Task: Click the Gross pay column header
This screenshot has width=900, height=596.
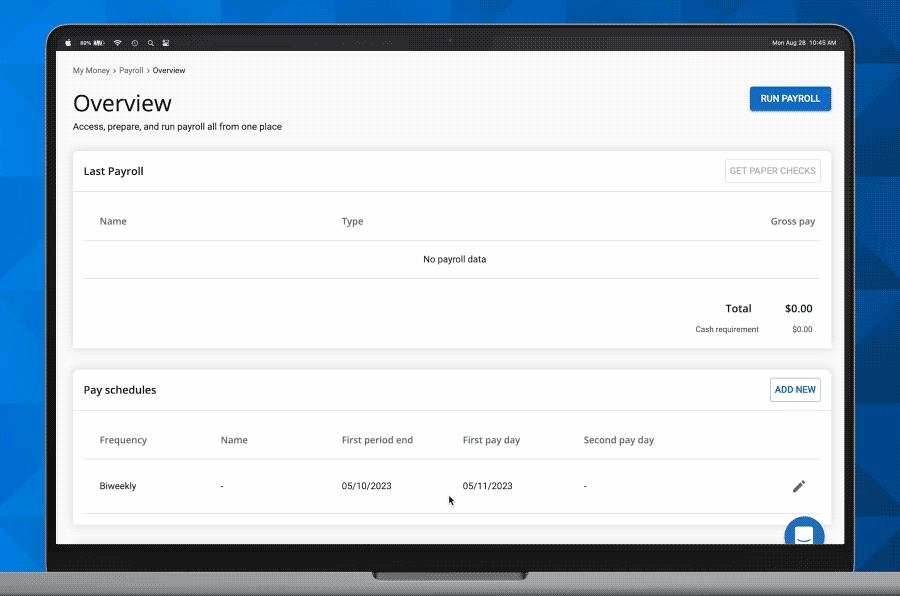Action: (792, 221)
